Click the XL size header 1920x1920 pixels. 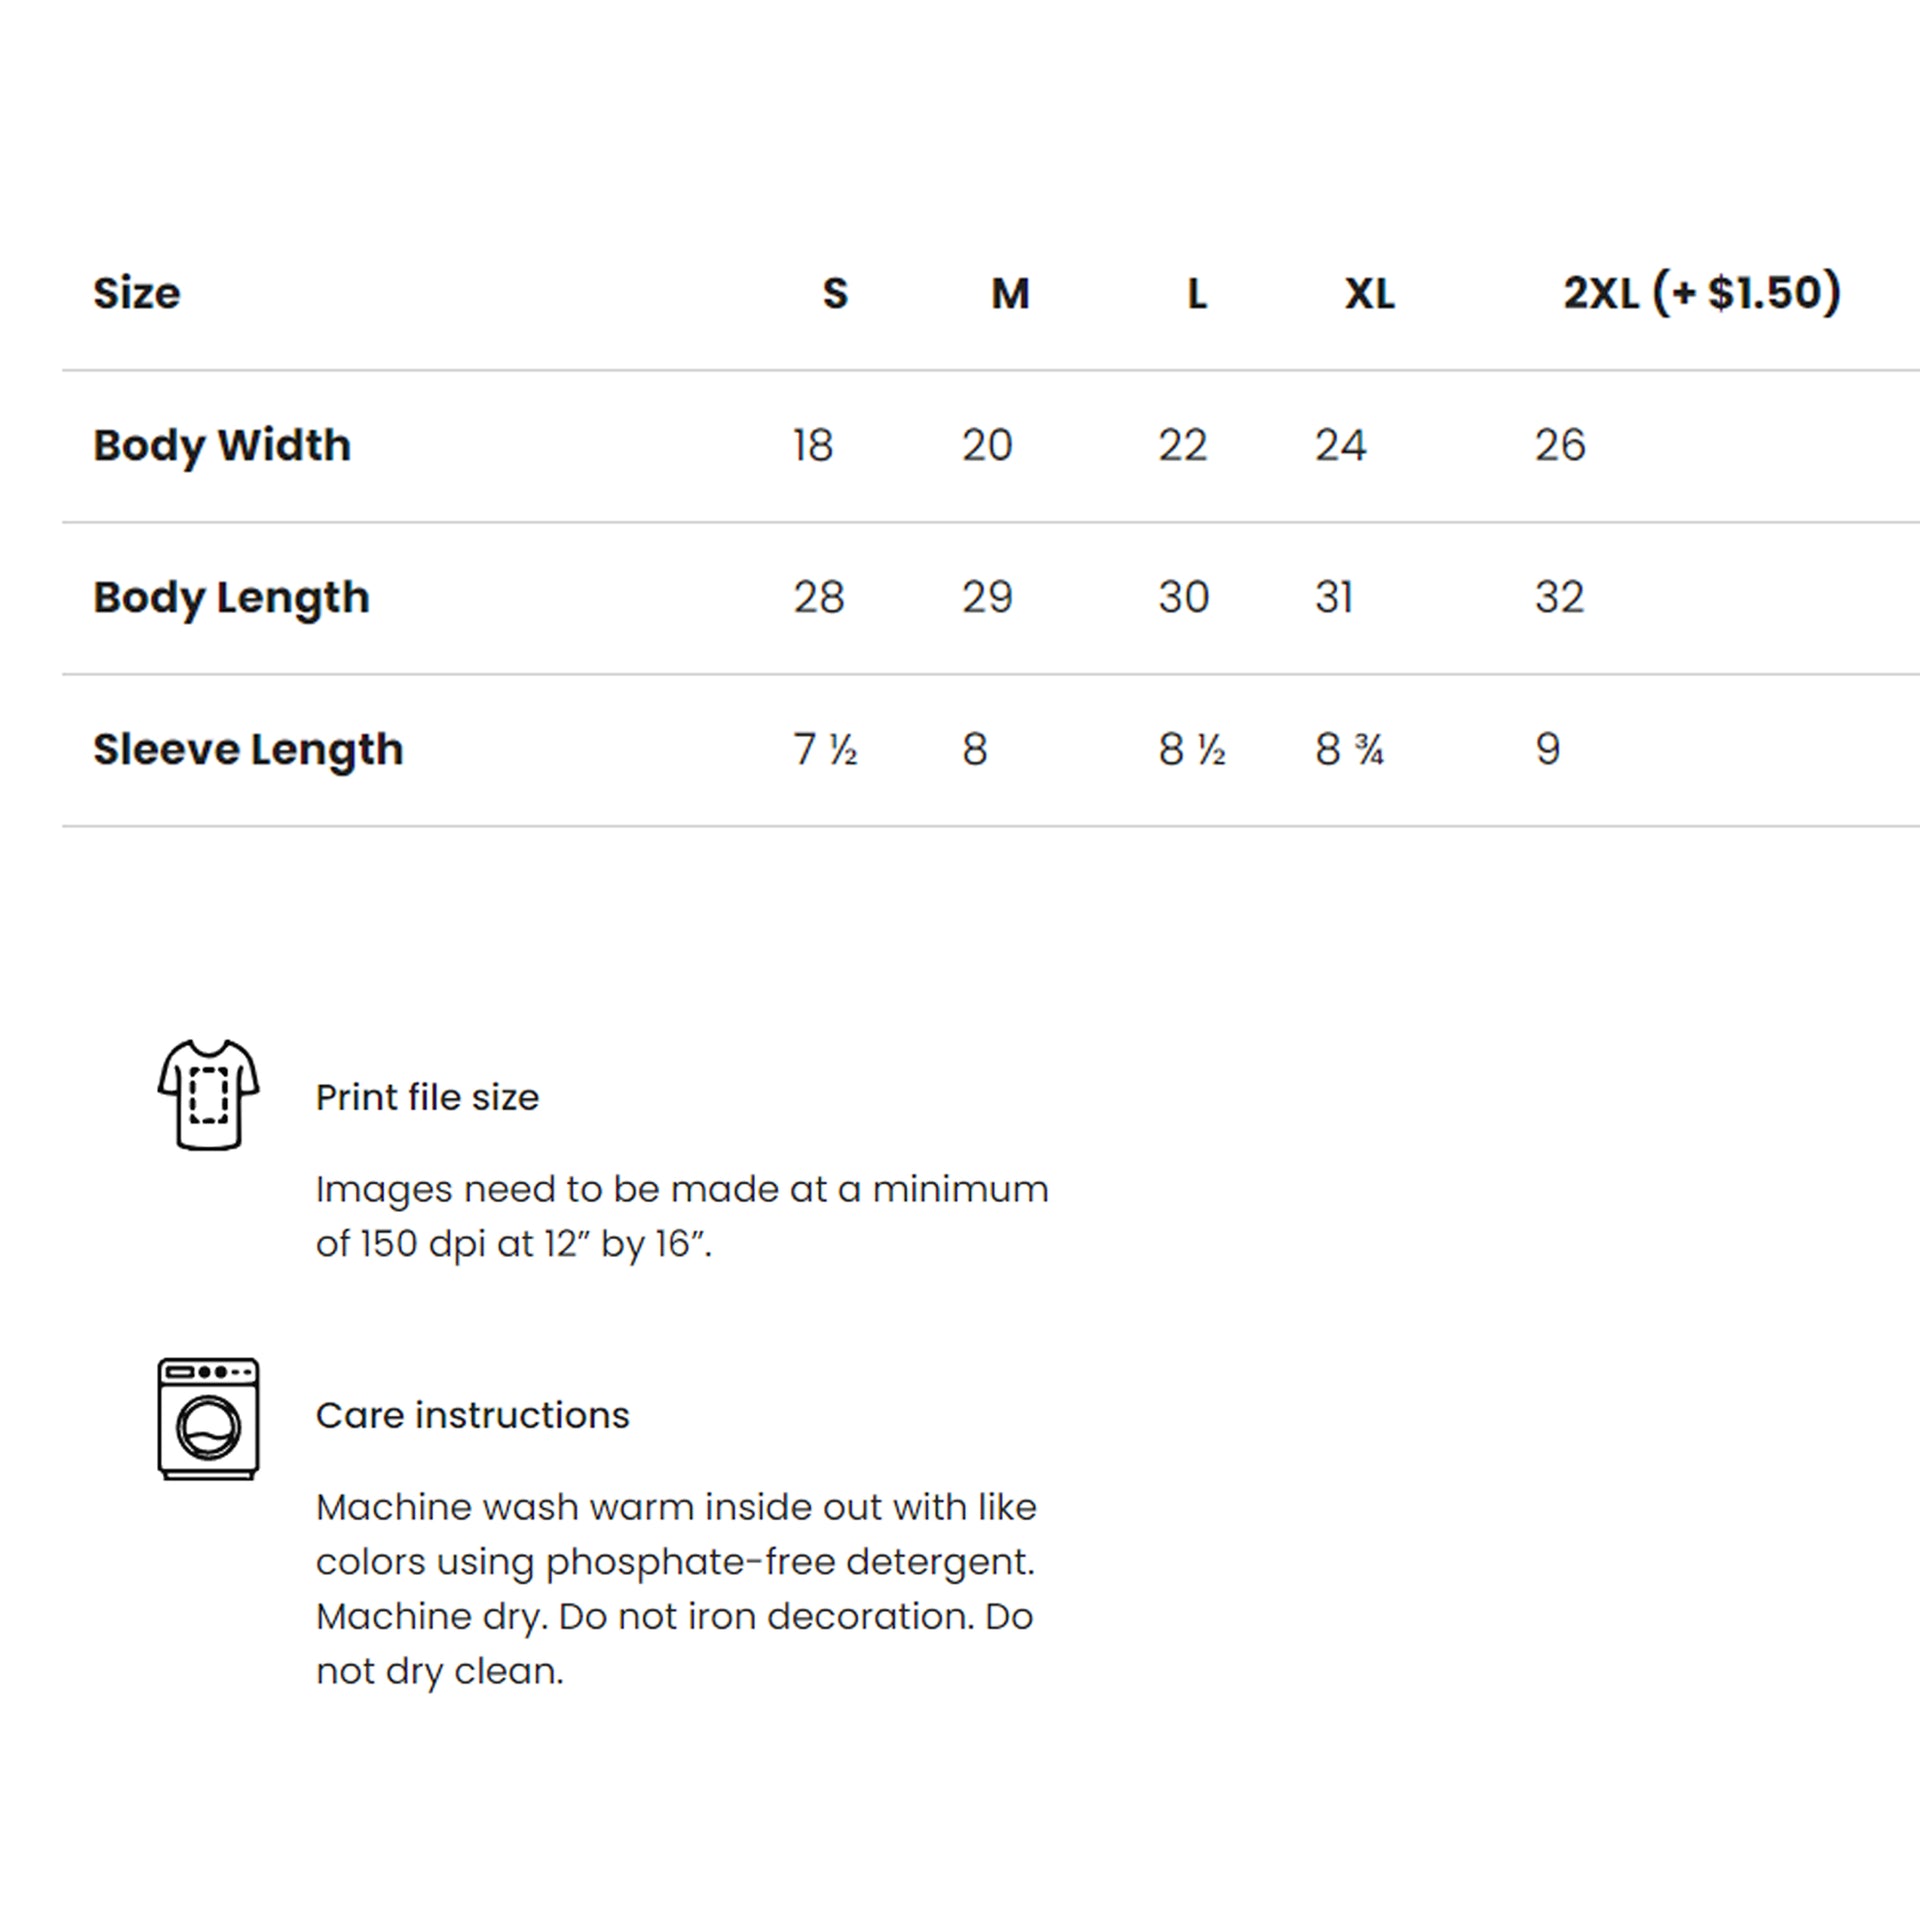click(1369, 293)
